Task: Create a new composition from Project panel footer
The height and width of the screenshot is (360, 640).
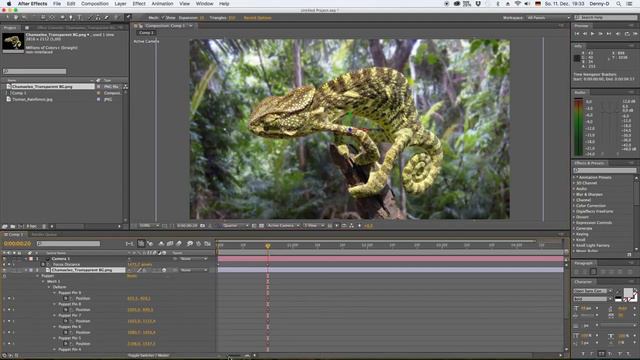Action: (20, 226)
